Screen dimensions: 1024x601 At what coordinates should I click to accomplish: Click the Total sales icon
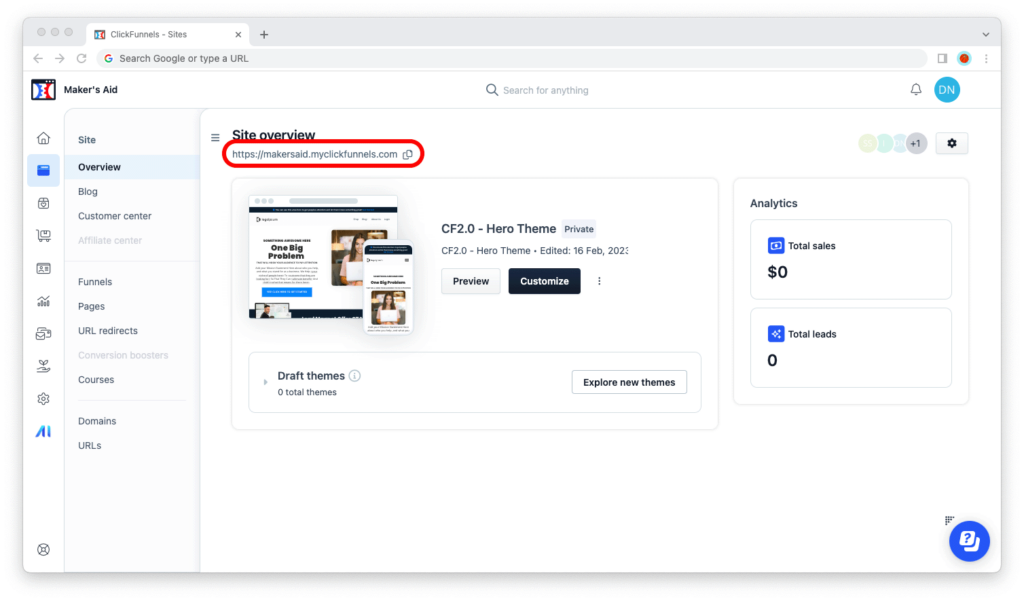point(776,246)
